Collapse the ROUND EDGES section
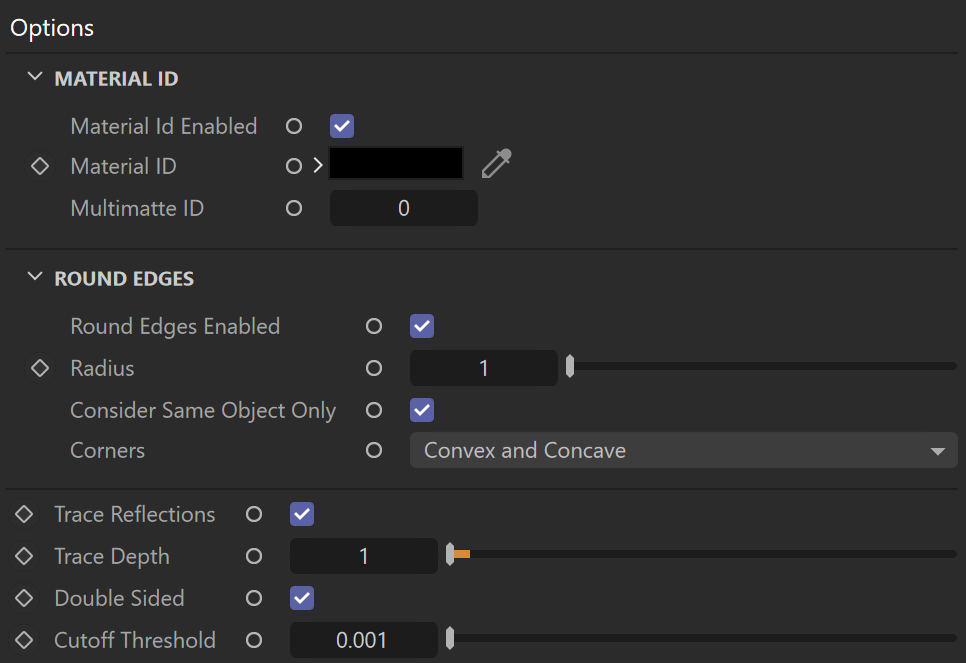 pyautogui.click(x=35, y=277)
